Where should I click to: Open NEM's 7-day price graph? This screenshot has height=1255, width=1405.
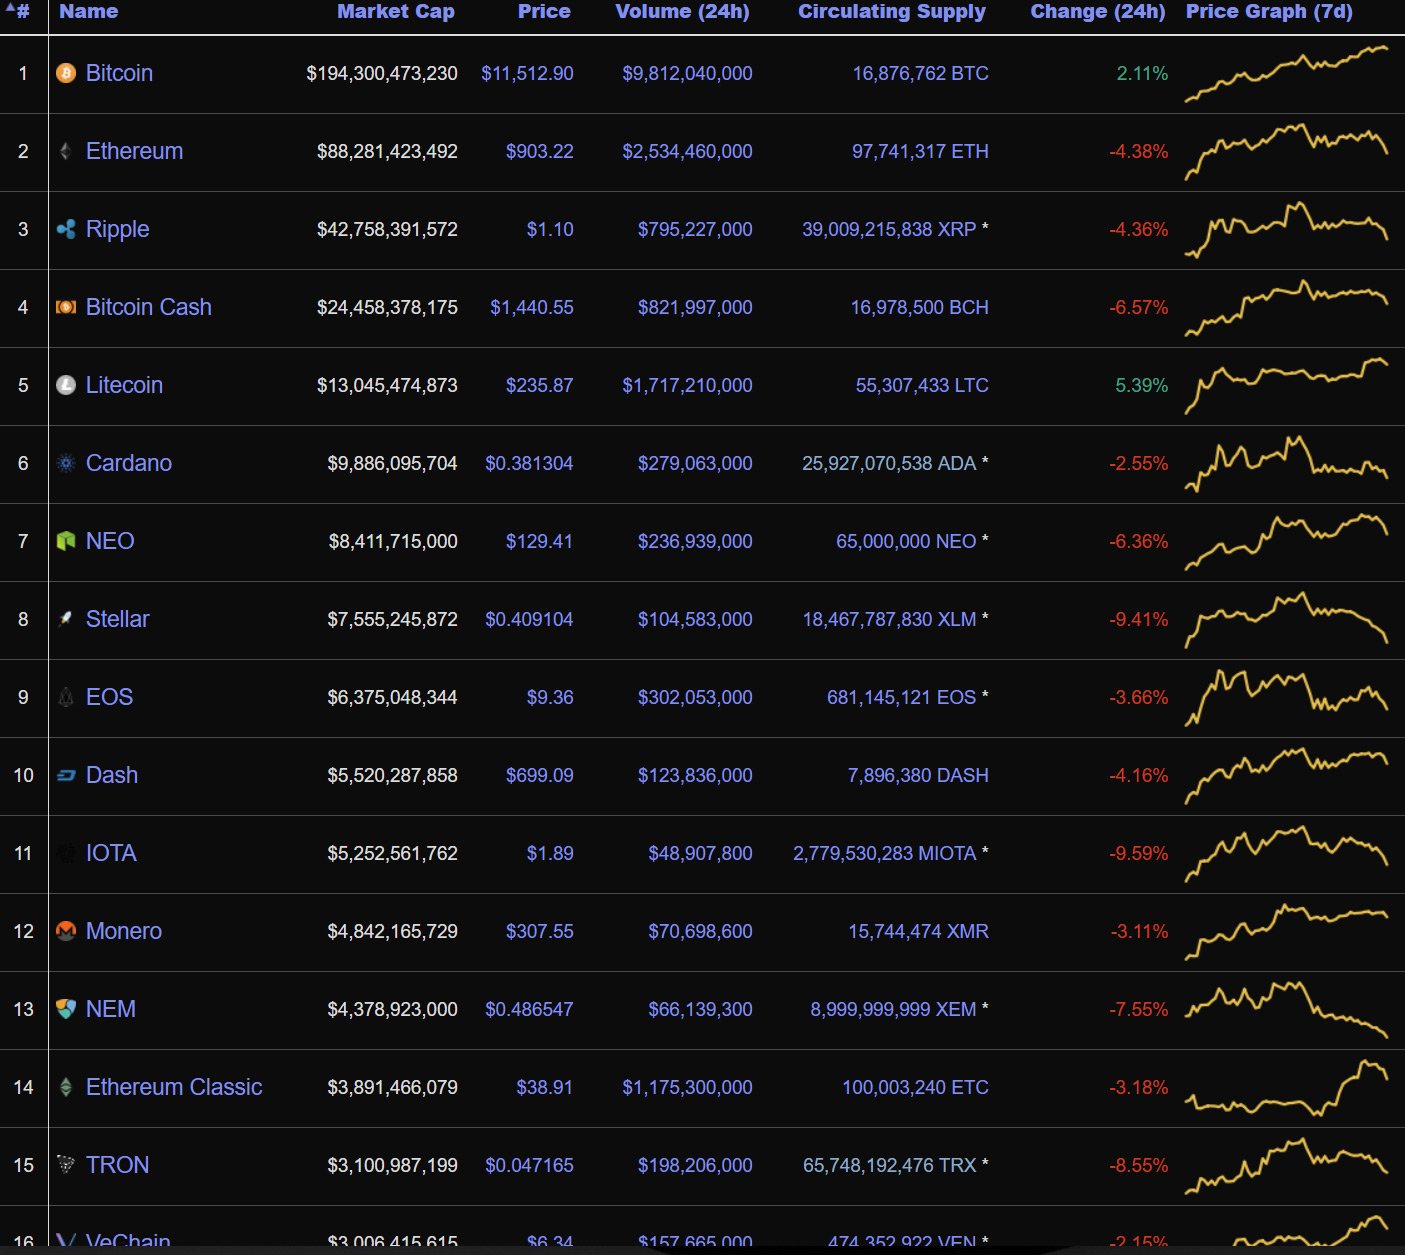[x=1286, y=1010]
